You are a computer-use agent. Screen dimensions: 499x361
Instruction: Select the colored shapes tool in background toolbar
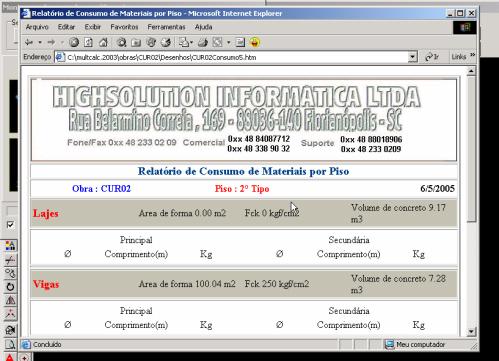pos(10,246)
